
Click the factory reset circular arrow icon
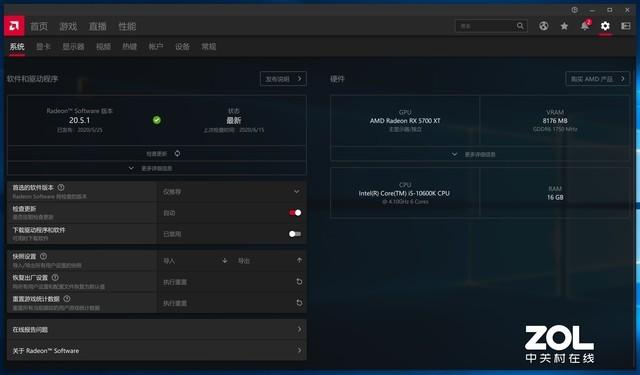(x=299, y=282)
